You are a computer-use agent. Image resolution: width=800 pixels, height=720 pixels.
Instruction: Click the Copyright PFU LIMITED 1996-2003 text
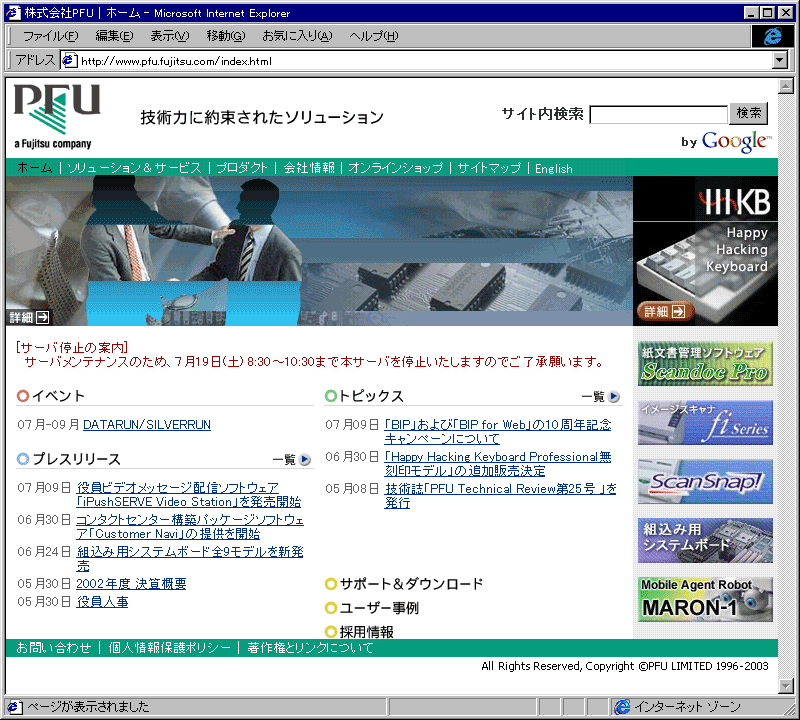click(624, 666)
